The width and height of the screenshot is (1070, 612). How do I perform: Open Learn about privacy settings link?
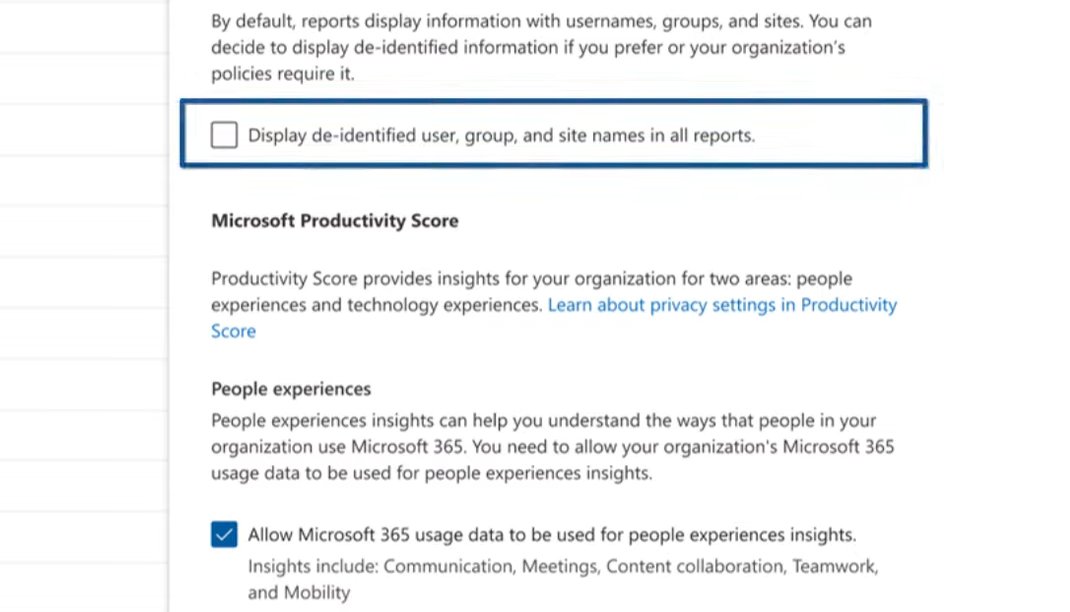pyautogui.click(x=722, y=305)
